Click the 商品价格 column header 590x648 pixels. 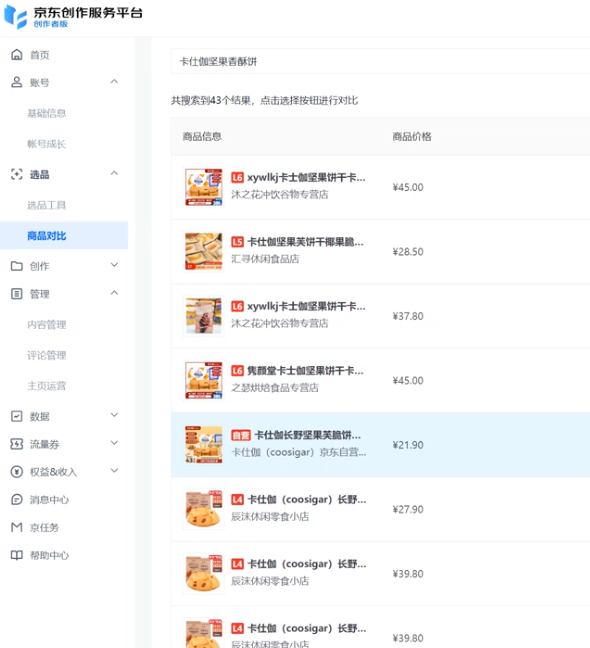tap(412, 136)
